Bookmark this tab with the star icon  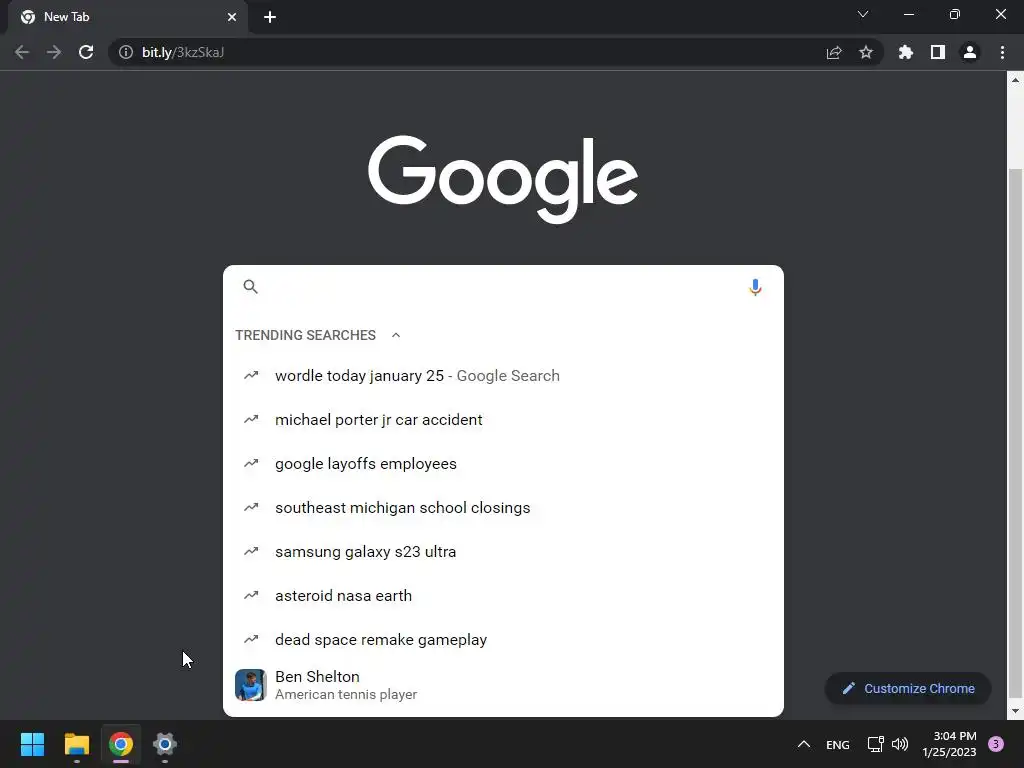(866, 52)
